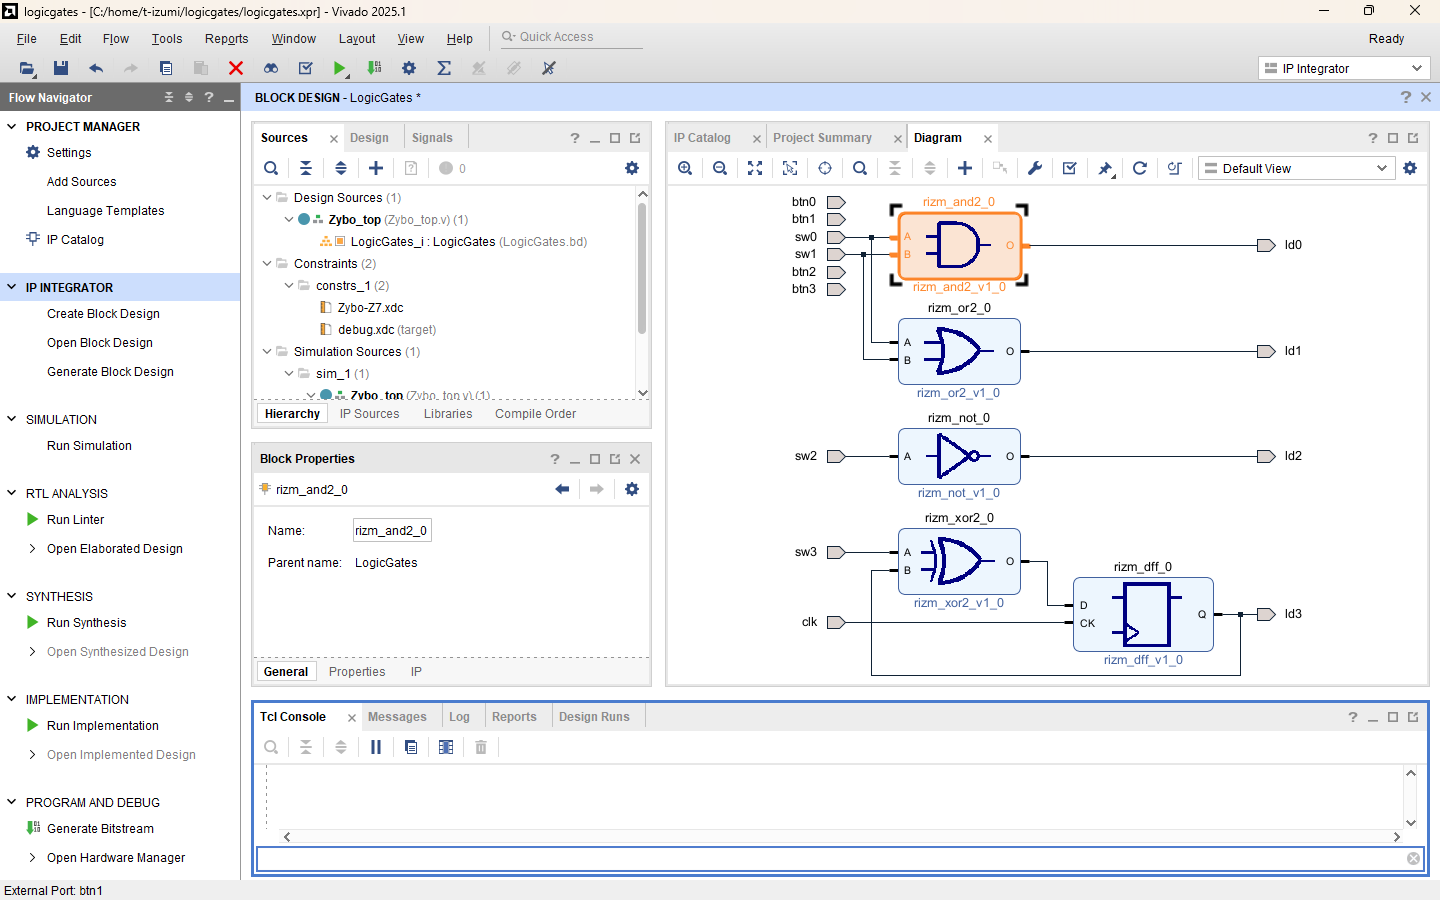Viewport: 1440px width, 900px height.
Task: Toggle the pin icon in diagram toolbar
Action: click(x=1105, y=168)
